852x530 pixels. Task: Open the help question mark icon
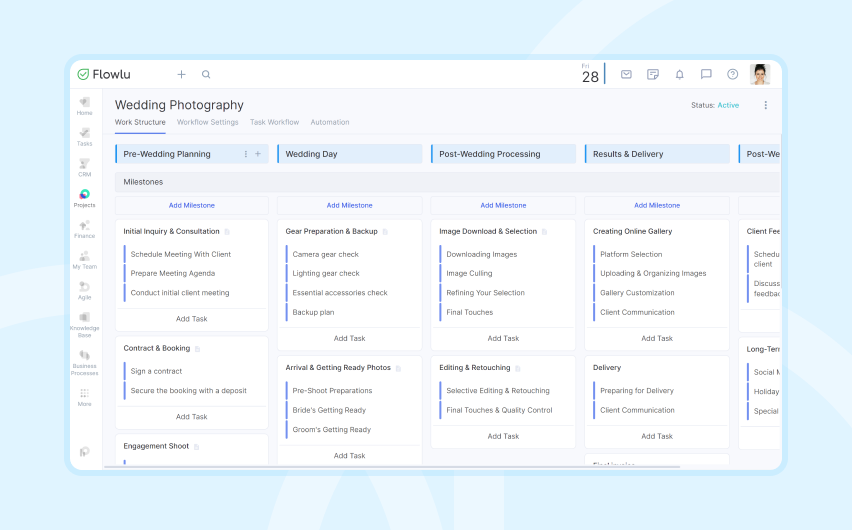tap(732, 74)
